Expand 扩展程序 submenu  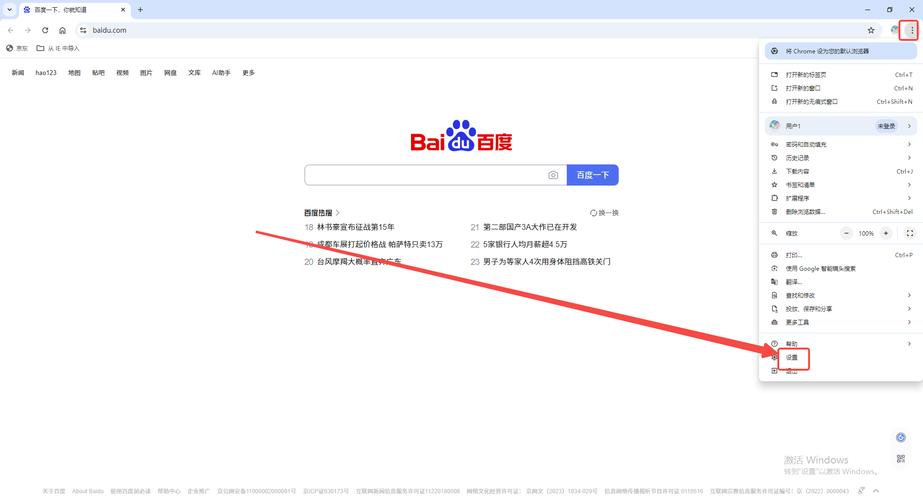pos(841,198)
